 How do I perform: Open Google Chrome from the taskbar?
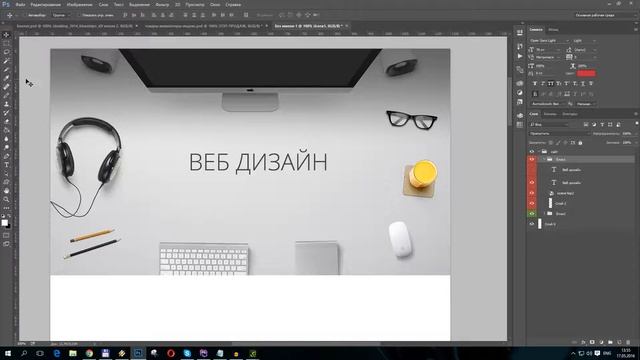[89, 353]
